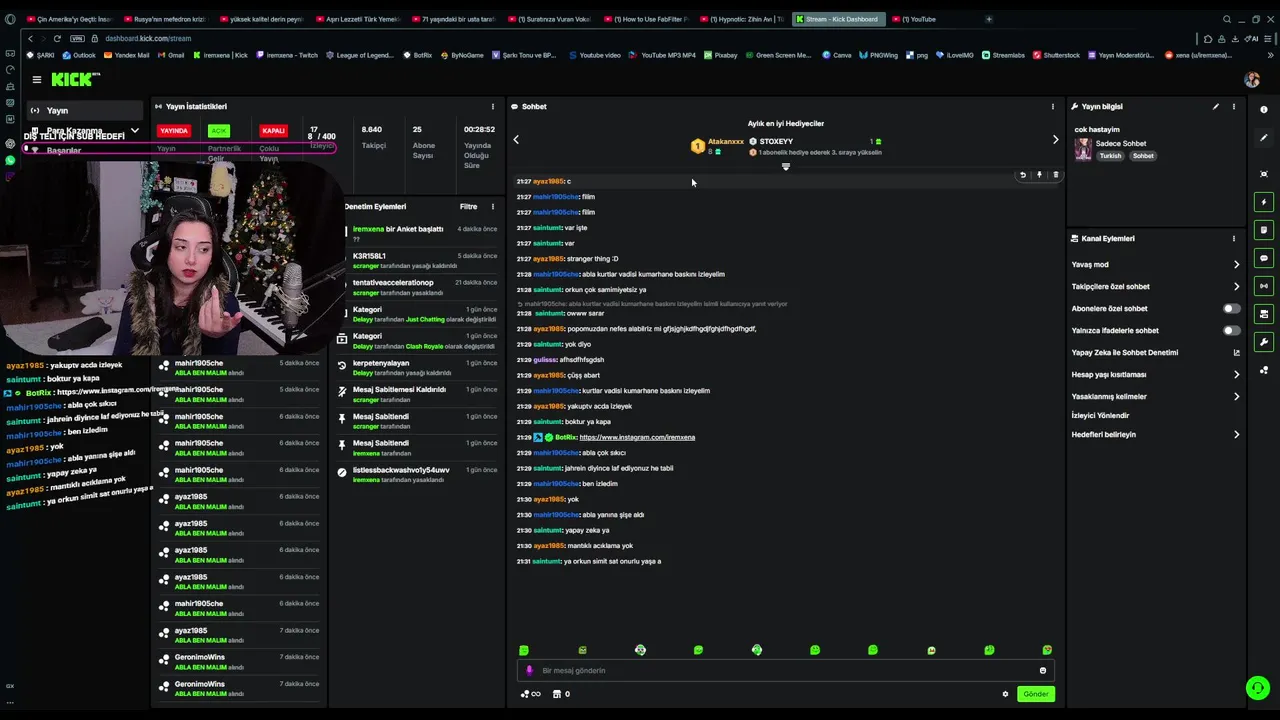This screenshot has width=1280, height=720.
Task: Toggle Abonelere özel sohbet switch
Action: click(x=1231, y=308)
